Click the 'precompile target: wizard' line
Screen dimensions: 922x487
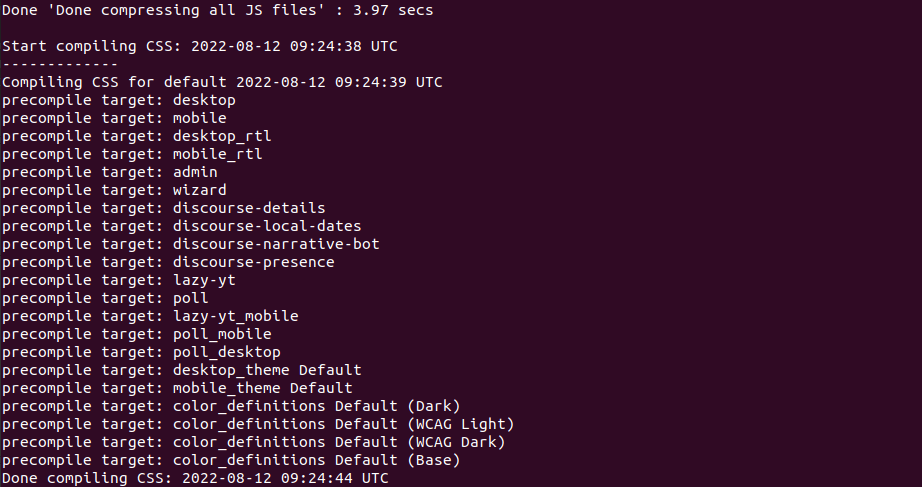[x=114, y=190]
